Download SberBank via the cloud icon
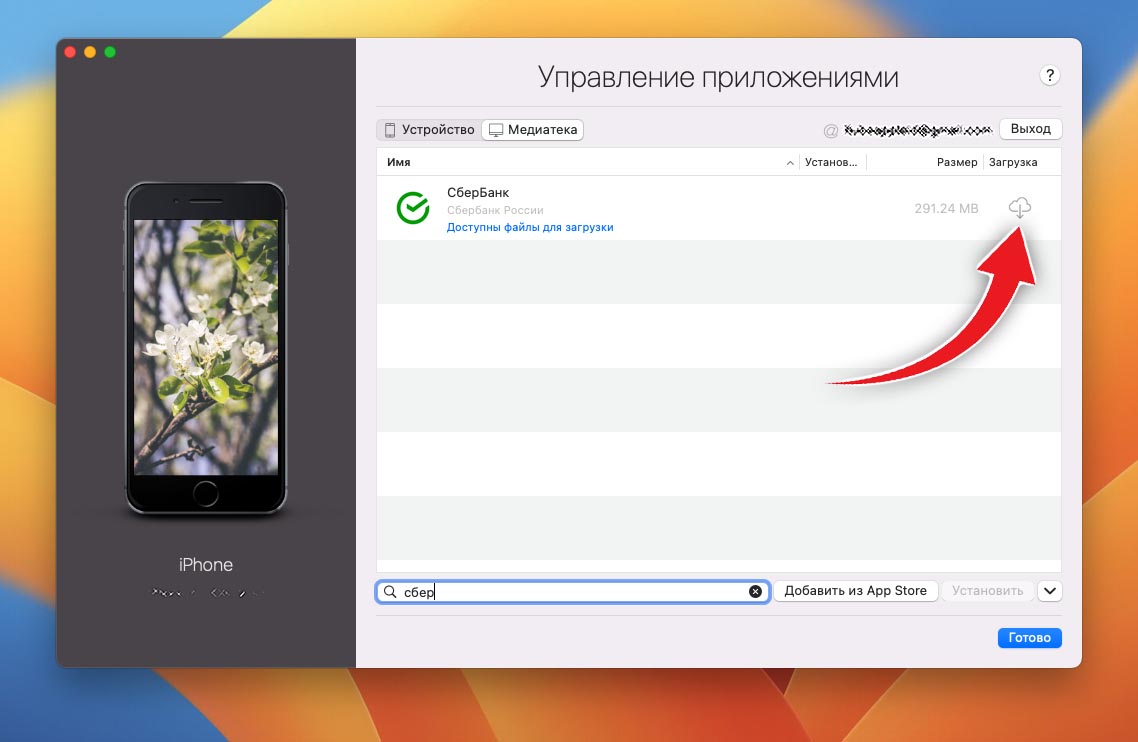Image resolution: width=1138 pixels, height=742 pixels. coord(1020,208)
